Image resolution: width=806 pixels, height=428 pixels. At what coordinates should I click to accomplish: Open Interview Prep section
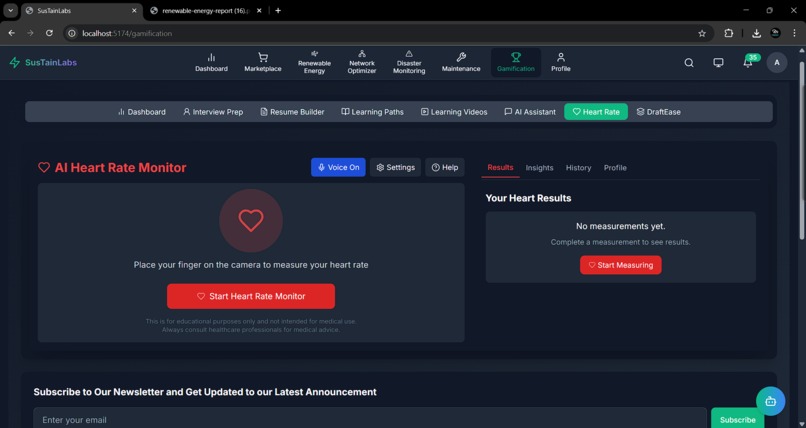click(x=213, y=112)
